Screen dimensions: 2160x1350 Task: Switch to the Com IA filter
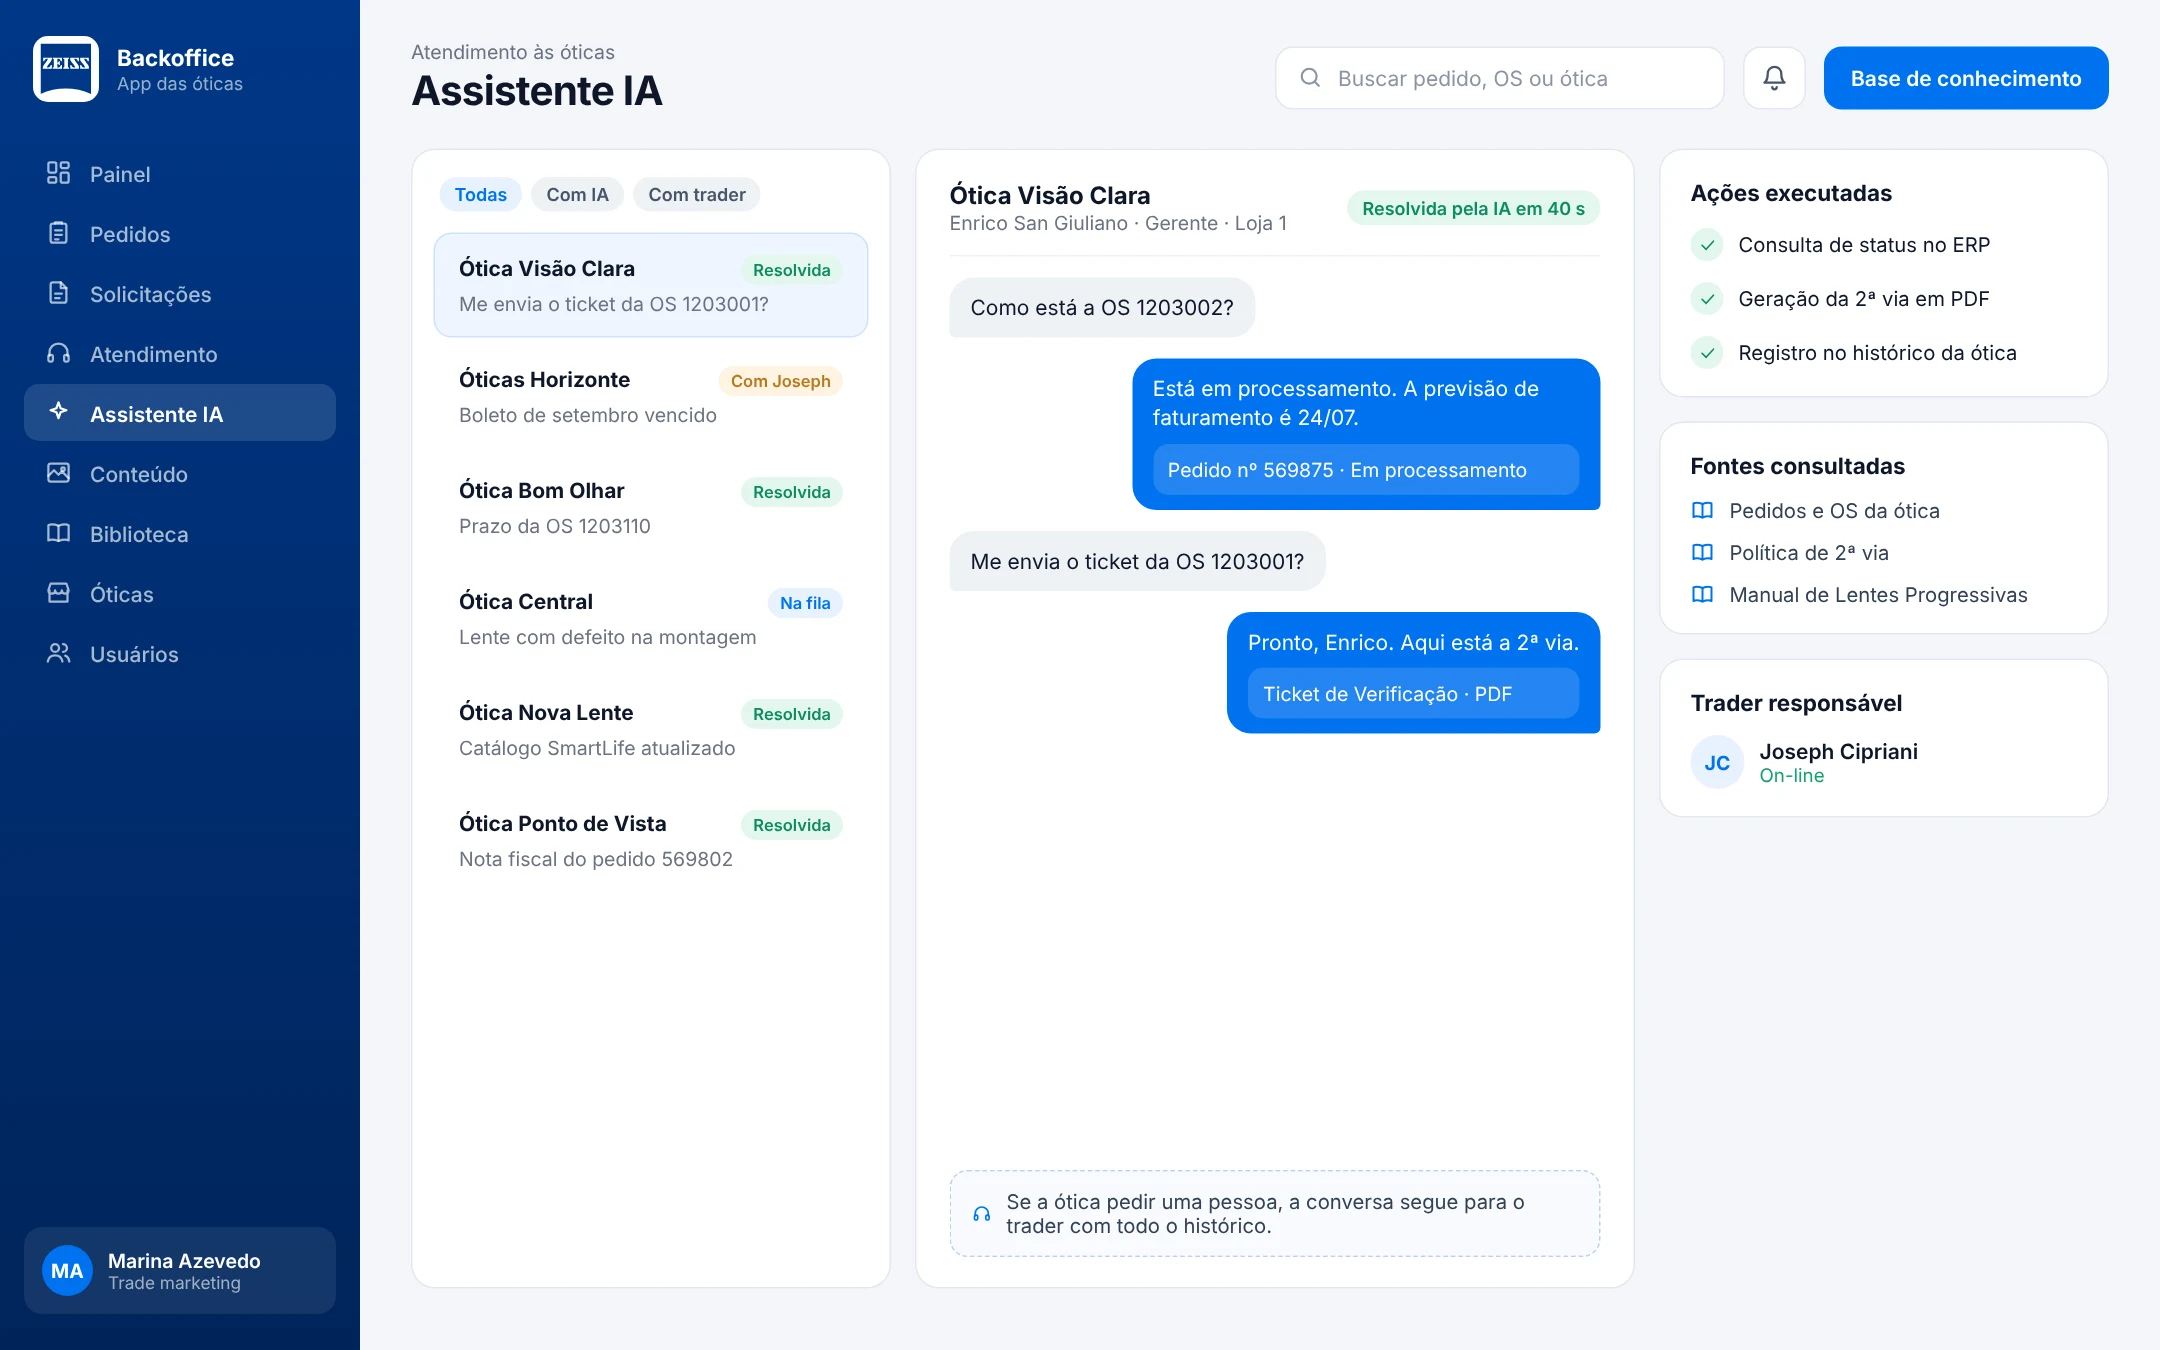click(x=577, y=195)
